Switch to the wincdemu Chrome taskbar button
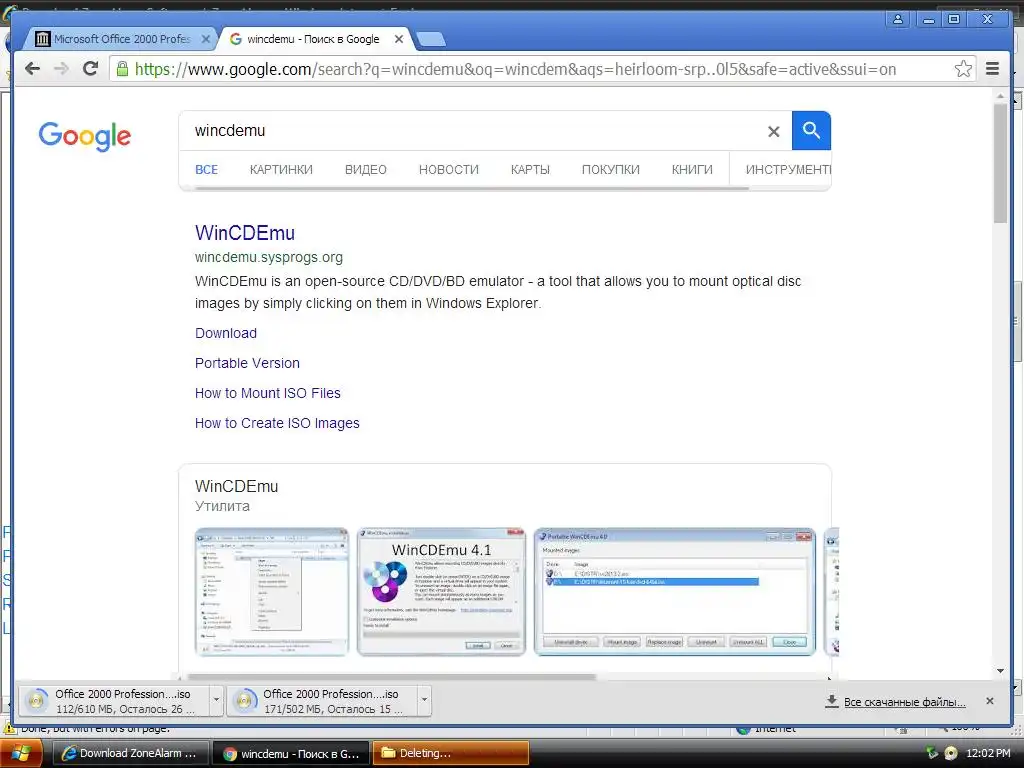Screen dimensions: 1024x768 [x=291, y=754]
